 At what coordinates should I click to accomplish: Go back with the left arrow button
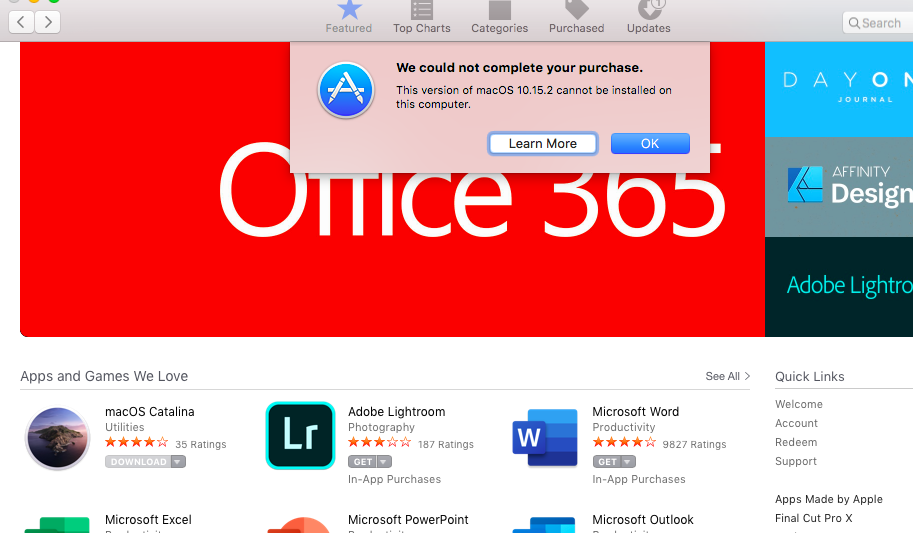(21, 23)
